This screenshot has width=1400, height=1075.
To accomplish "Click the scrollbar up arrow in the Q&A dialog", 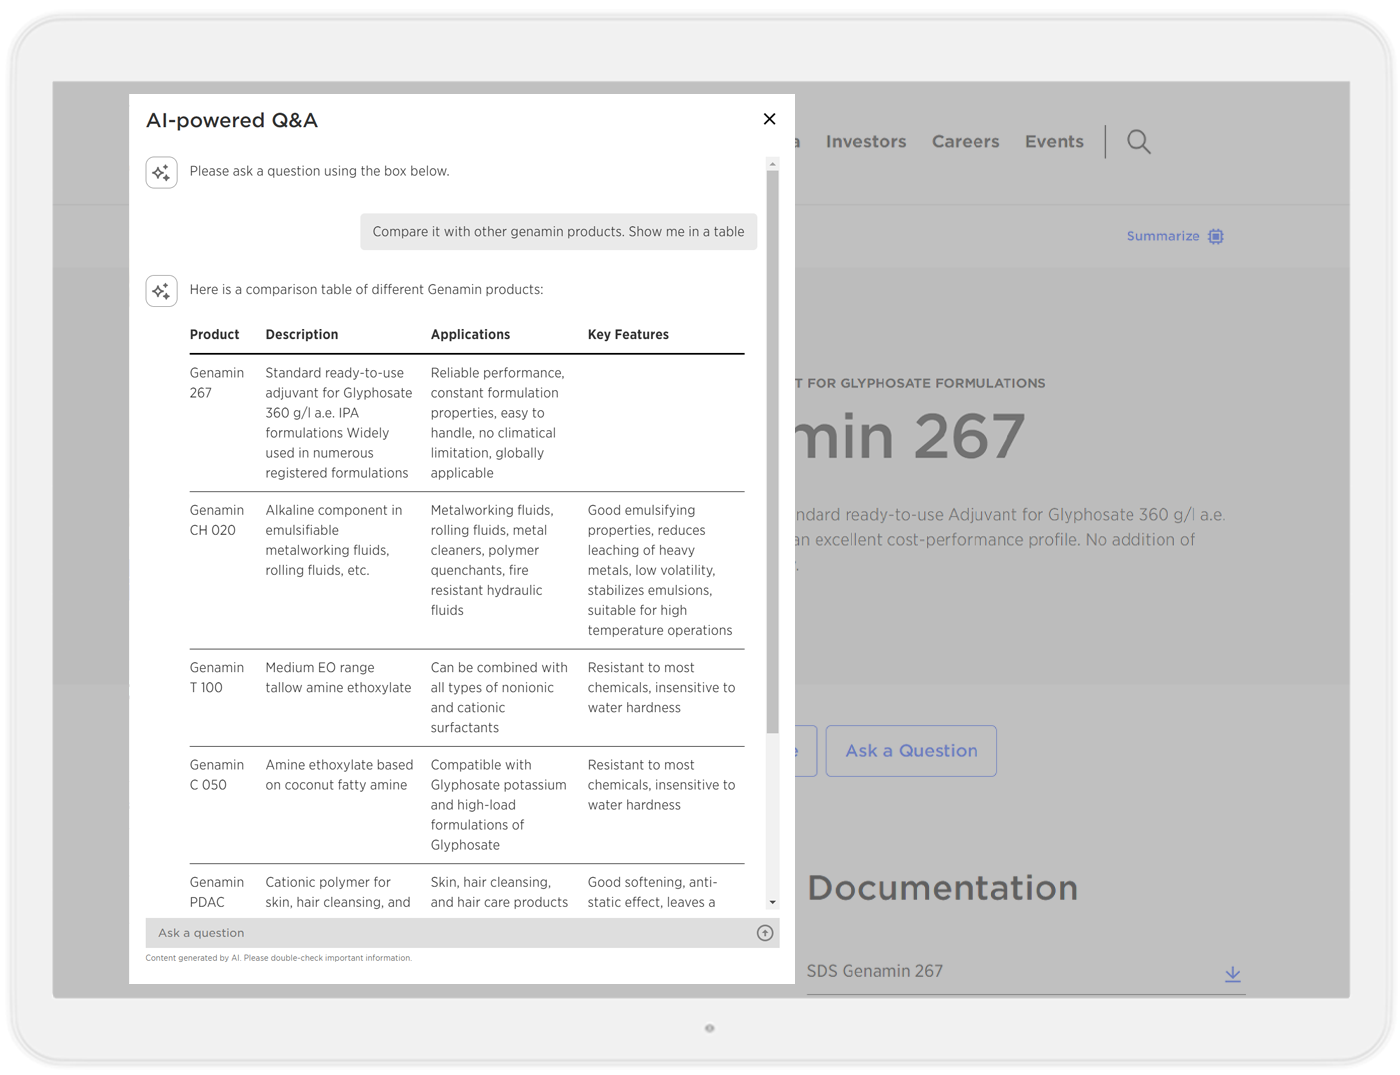I will click(x=772, y=163).
